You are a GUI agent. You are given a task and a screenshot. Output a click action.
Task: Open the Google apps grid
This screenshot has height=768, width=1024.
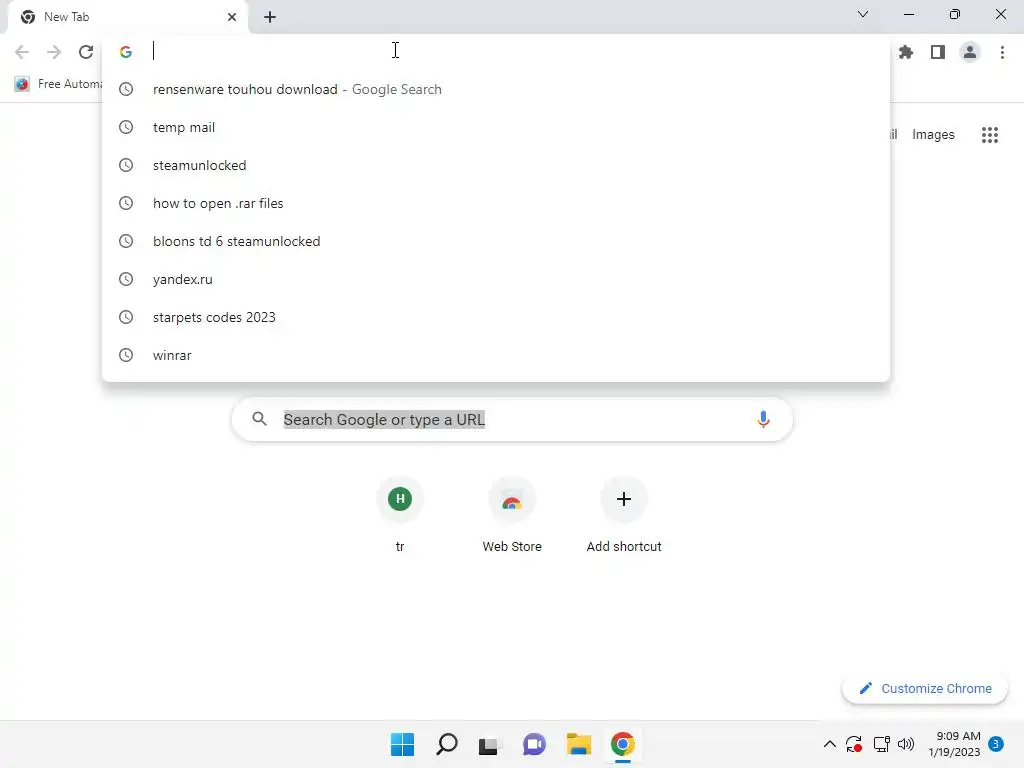990,135
